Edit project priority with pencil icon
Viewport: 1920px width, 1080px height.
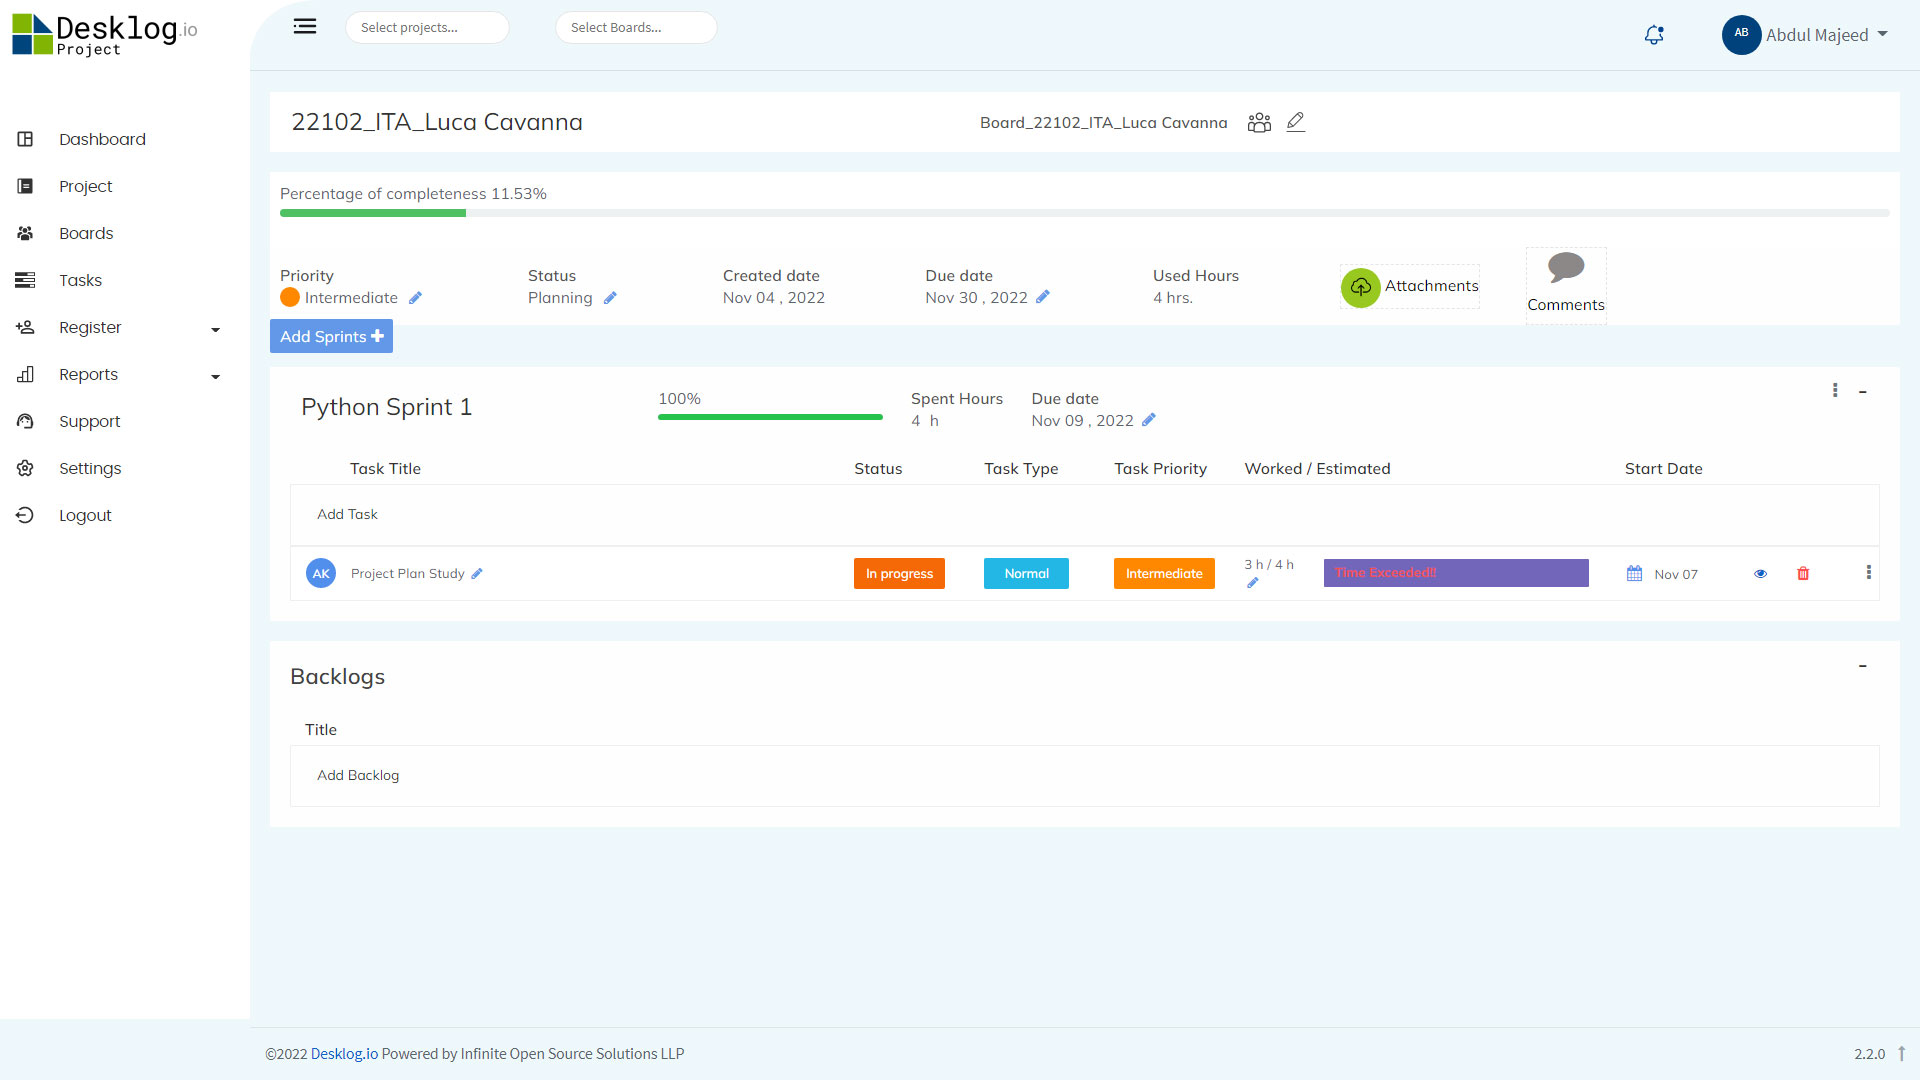click(416, 298)
